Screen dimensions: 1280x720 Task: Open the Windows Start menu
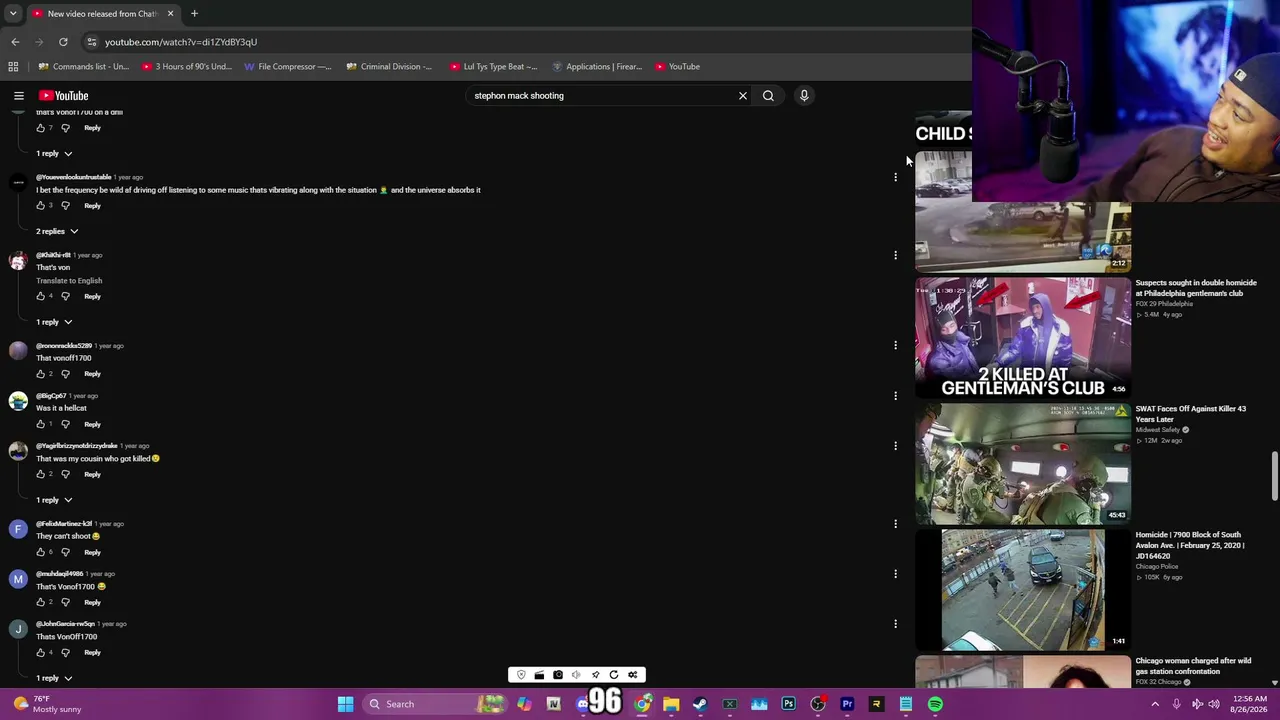click(x=345, y=704)
